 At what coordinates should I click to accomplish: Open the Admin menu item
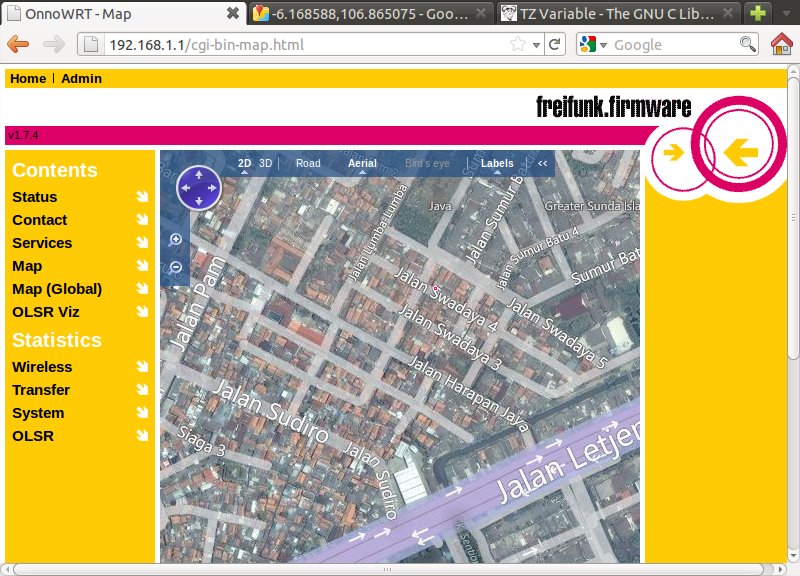81,79
